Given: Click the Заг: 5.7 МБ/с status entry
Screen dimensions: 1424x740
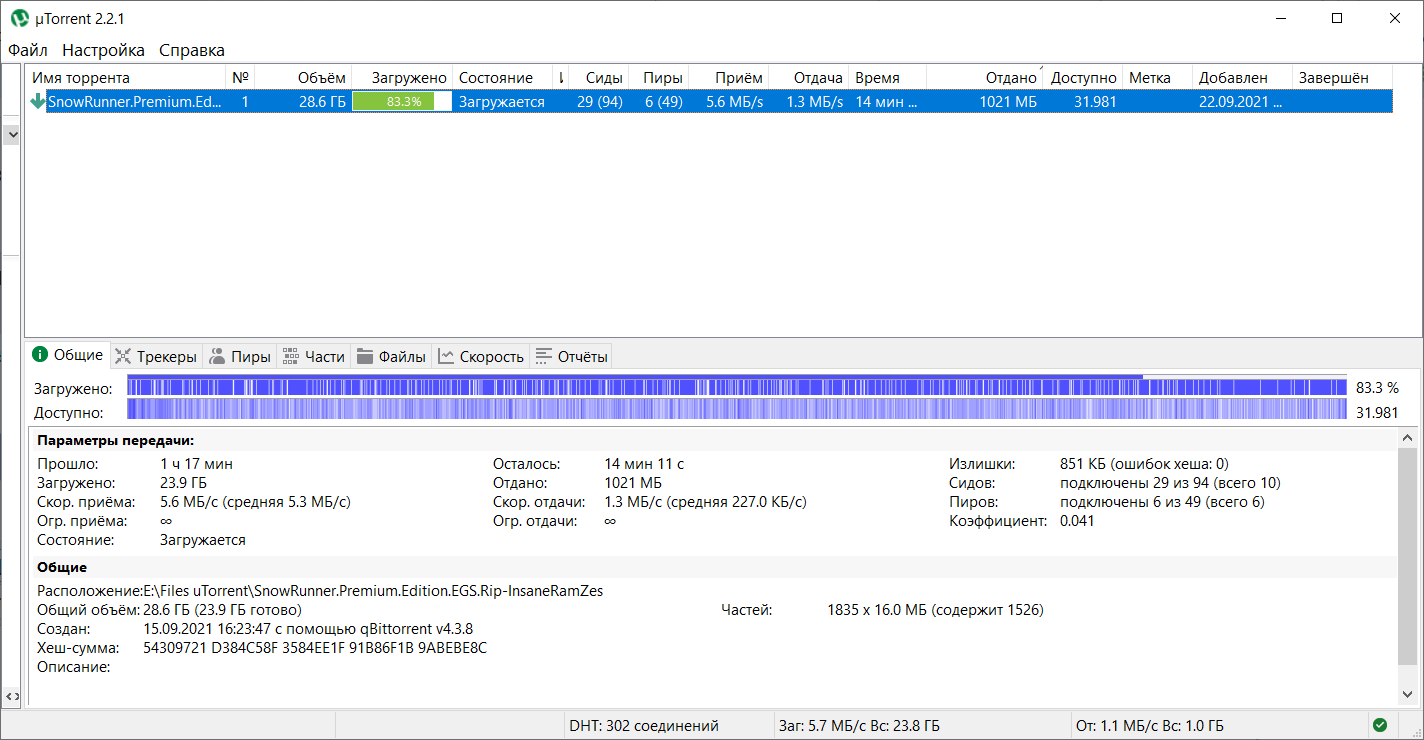Looking at the screenshot, I should [x=859, y=725].
